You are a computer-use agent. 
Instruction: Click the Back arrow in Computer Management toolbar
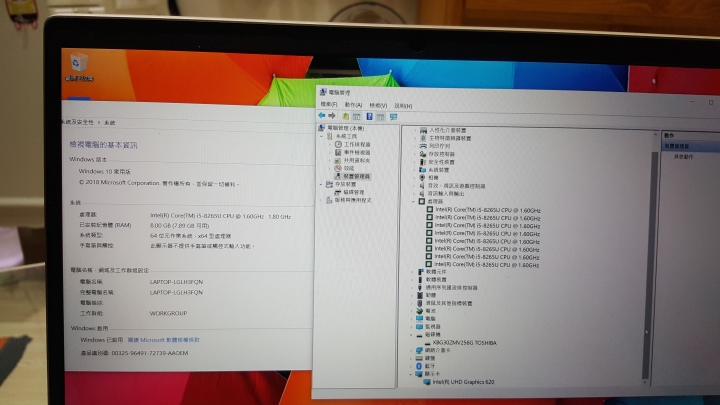pos(321,116)
